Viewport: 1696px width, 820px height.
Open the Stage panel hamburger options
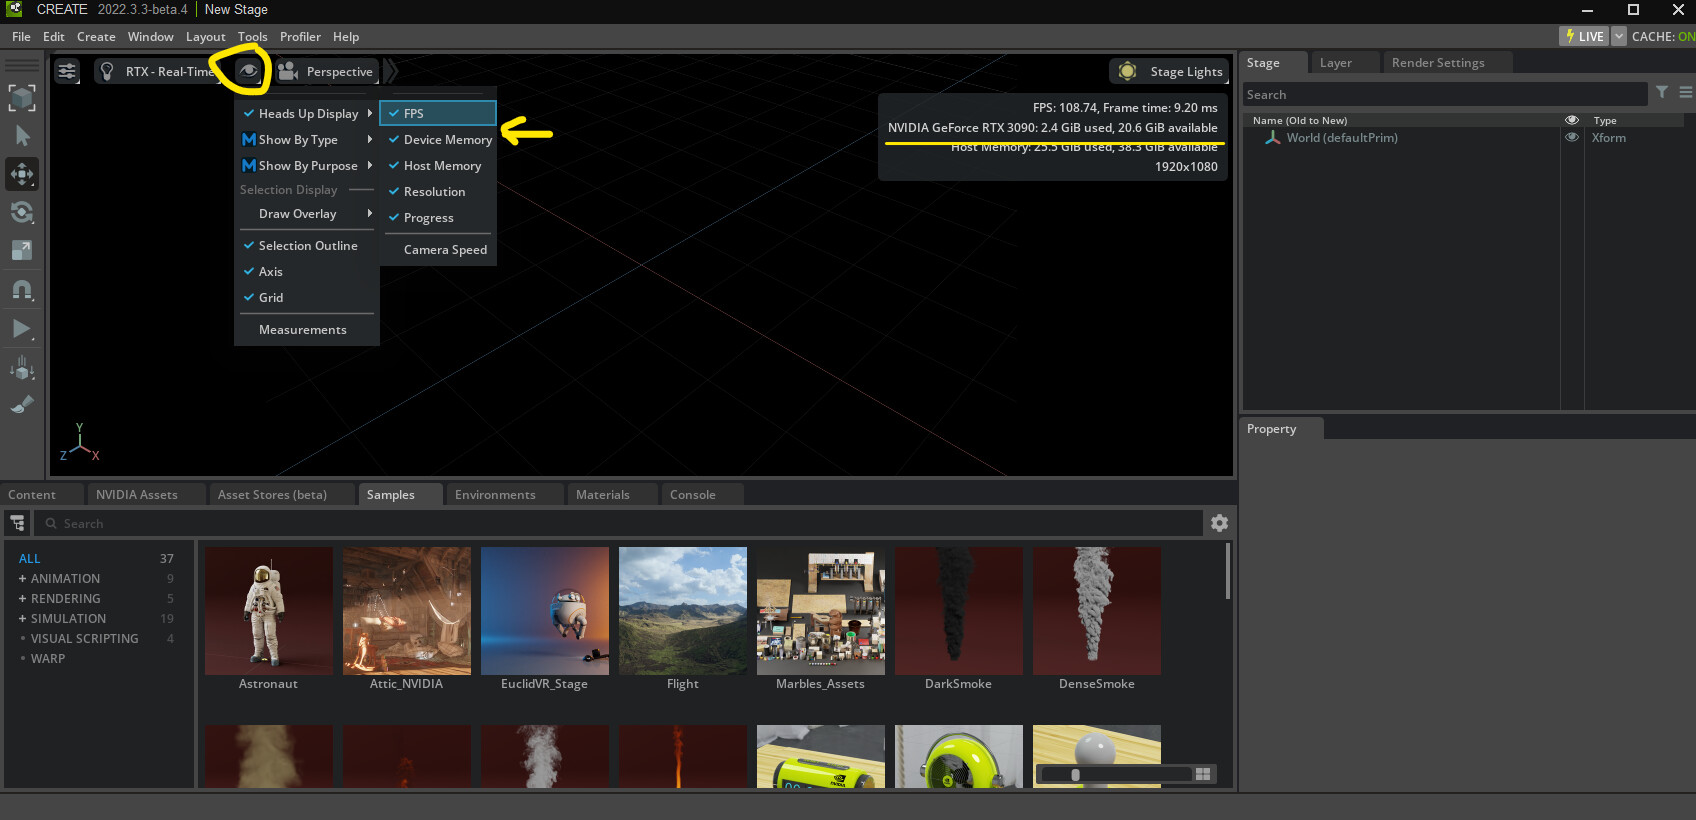[1686, 92]
